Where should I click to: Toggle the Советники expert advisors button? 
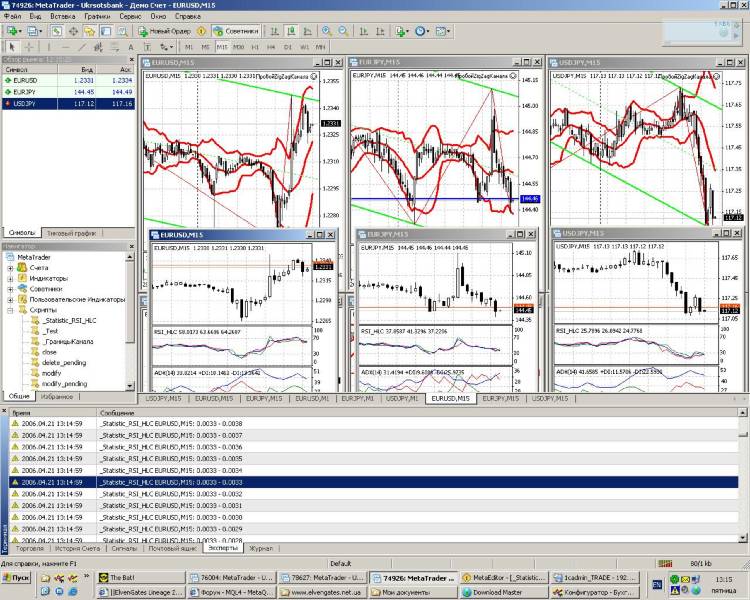[x=236, y=31]
